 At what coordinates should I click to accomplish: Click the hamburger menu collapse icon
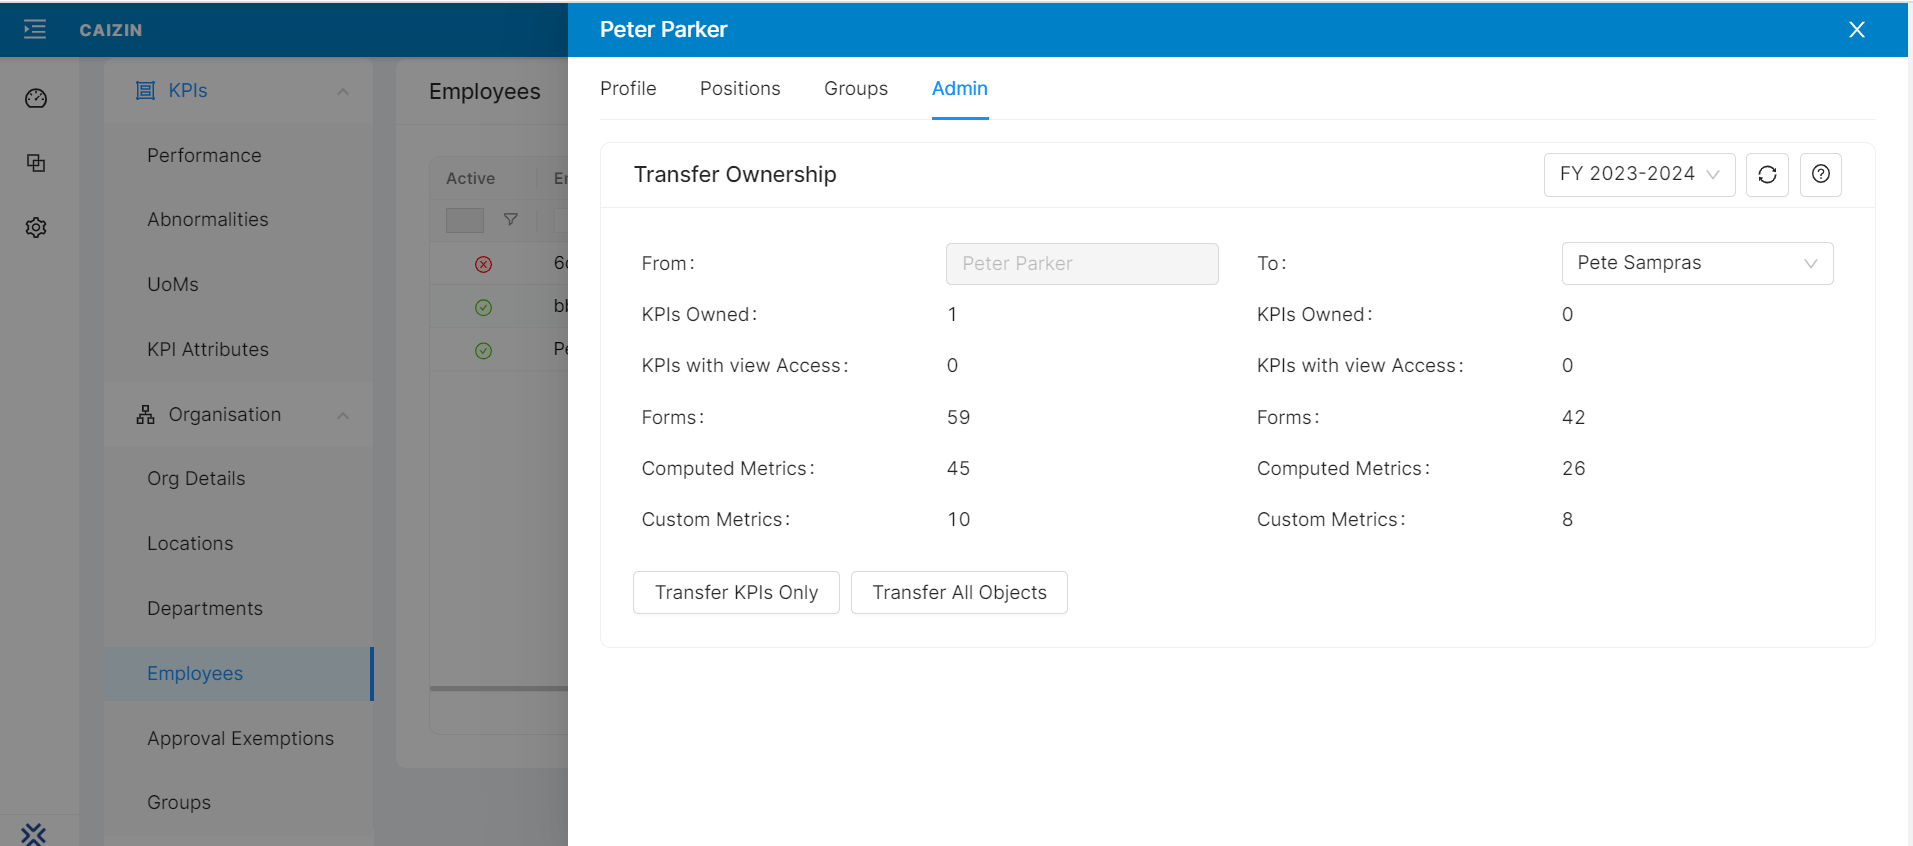click(35, 29)
